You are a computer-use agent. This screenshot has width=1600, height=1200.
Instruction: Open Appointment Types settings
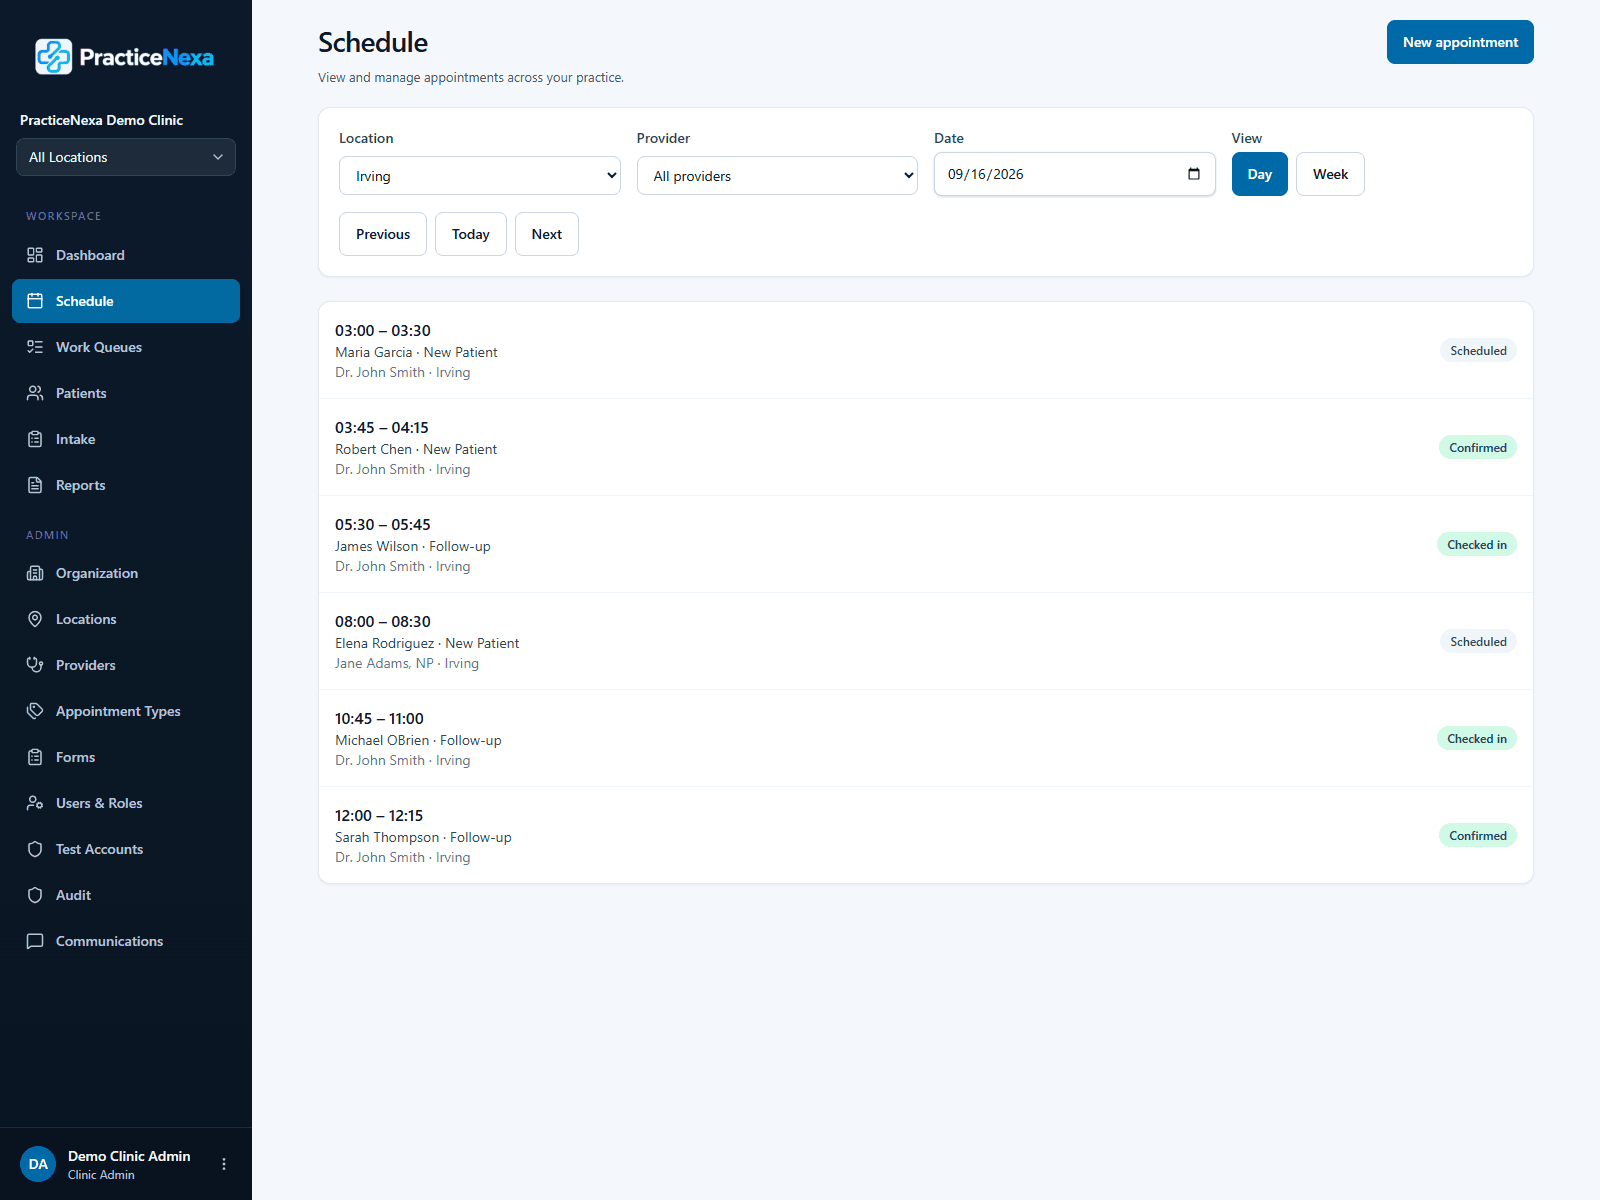[126, 711]
